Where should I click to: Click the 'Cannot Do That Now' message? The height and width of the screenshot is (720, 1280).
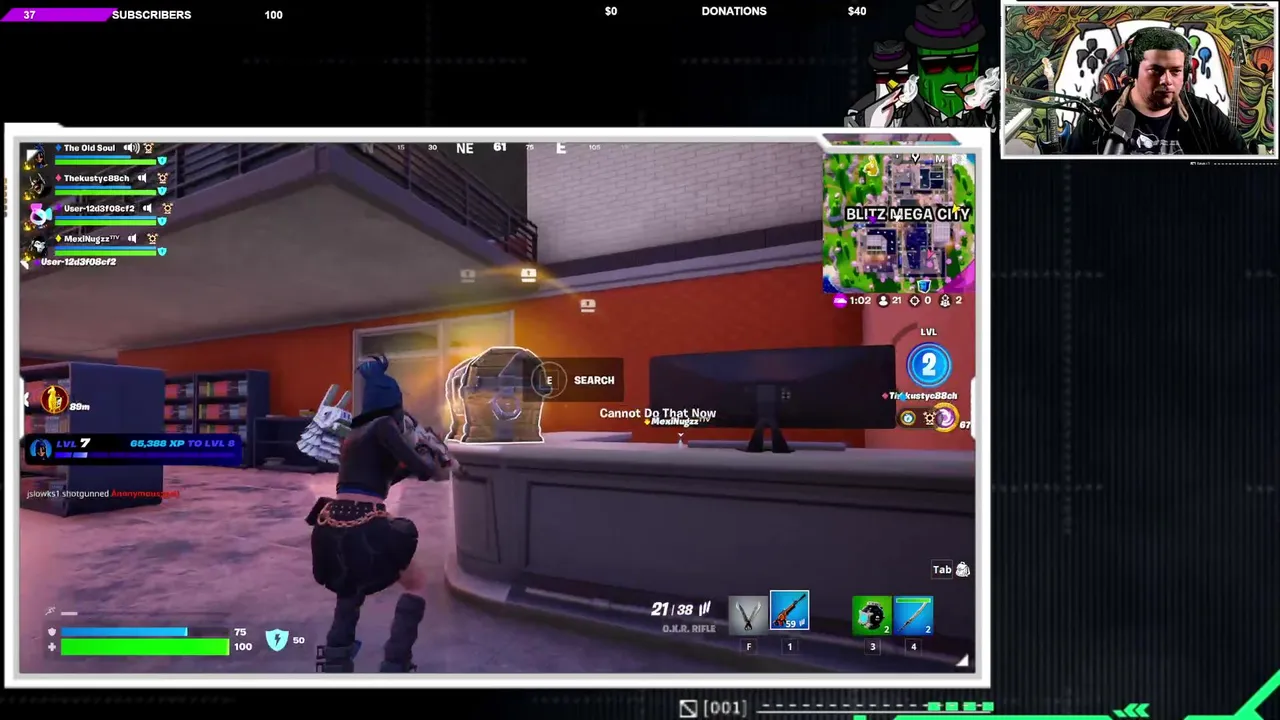(657, 413)
